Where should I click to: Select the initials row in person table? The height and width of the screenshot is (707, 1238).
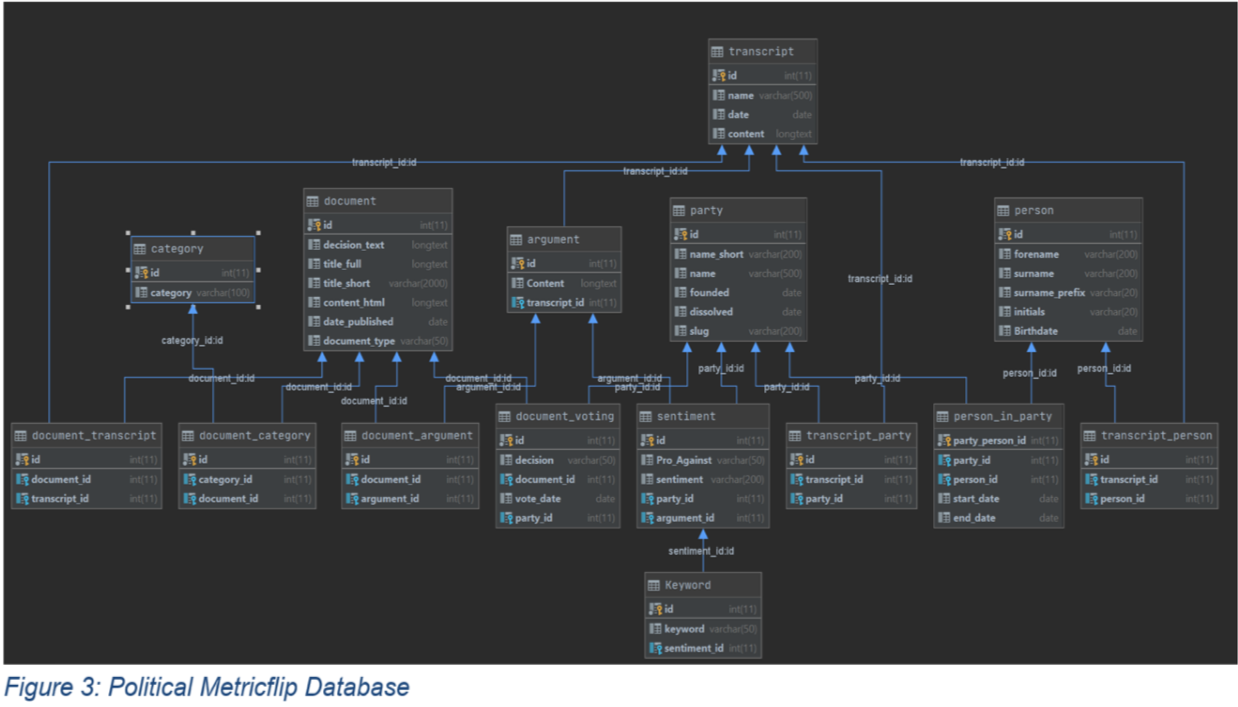[x=1068, y=312]
